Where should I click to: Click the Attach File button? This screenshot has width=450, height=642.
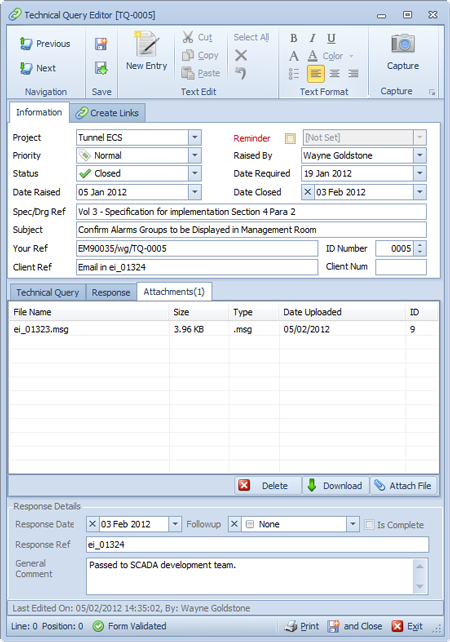tap(404, 486)
